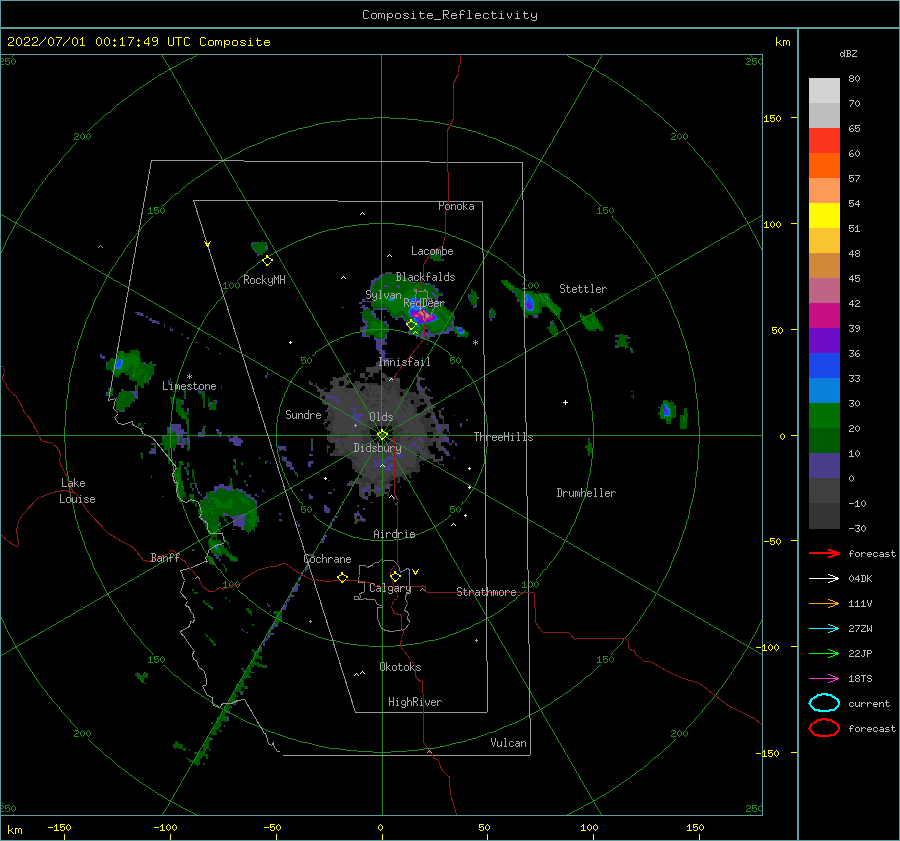The height and width of the screenshot is (841, 900).
Task: Click the yellow diamond marker at RedDeer
Action: (x=411, y=325)
